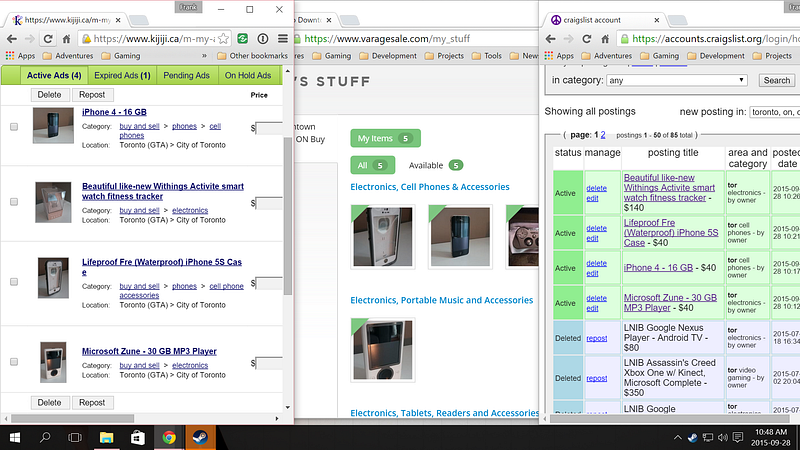
Task: Filter VarageSale items by Available
Action: point(435,165)
